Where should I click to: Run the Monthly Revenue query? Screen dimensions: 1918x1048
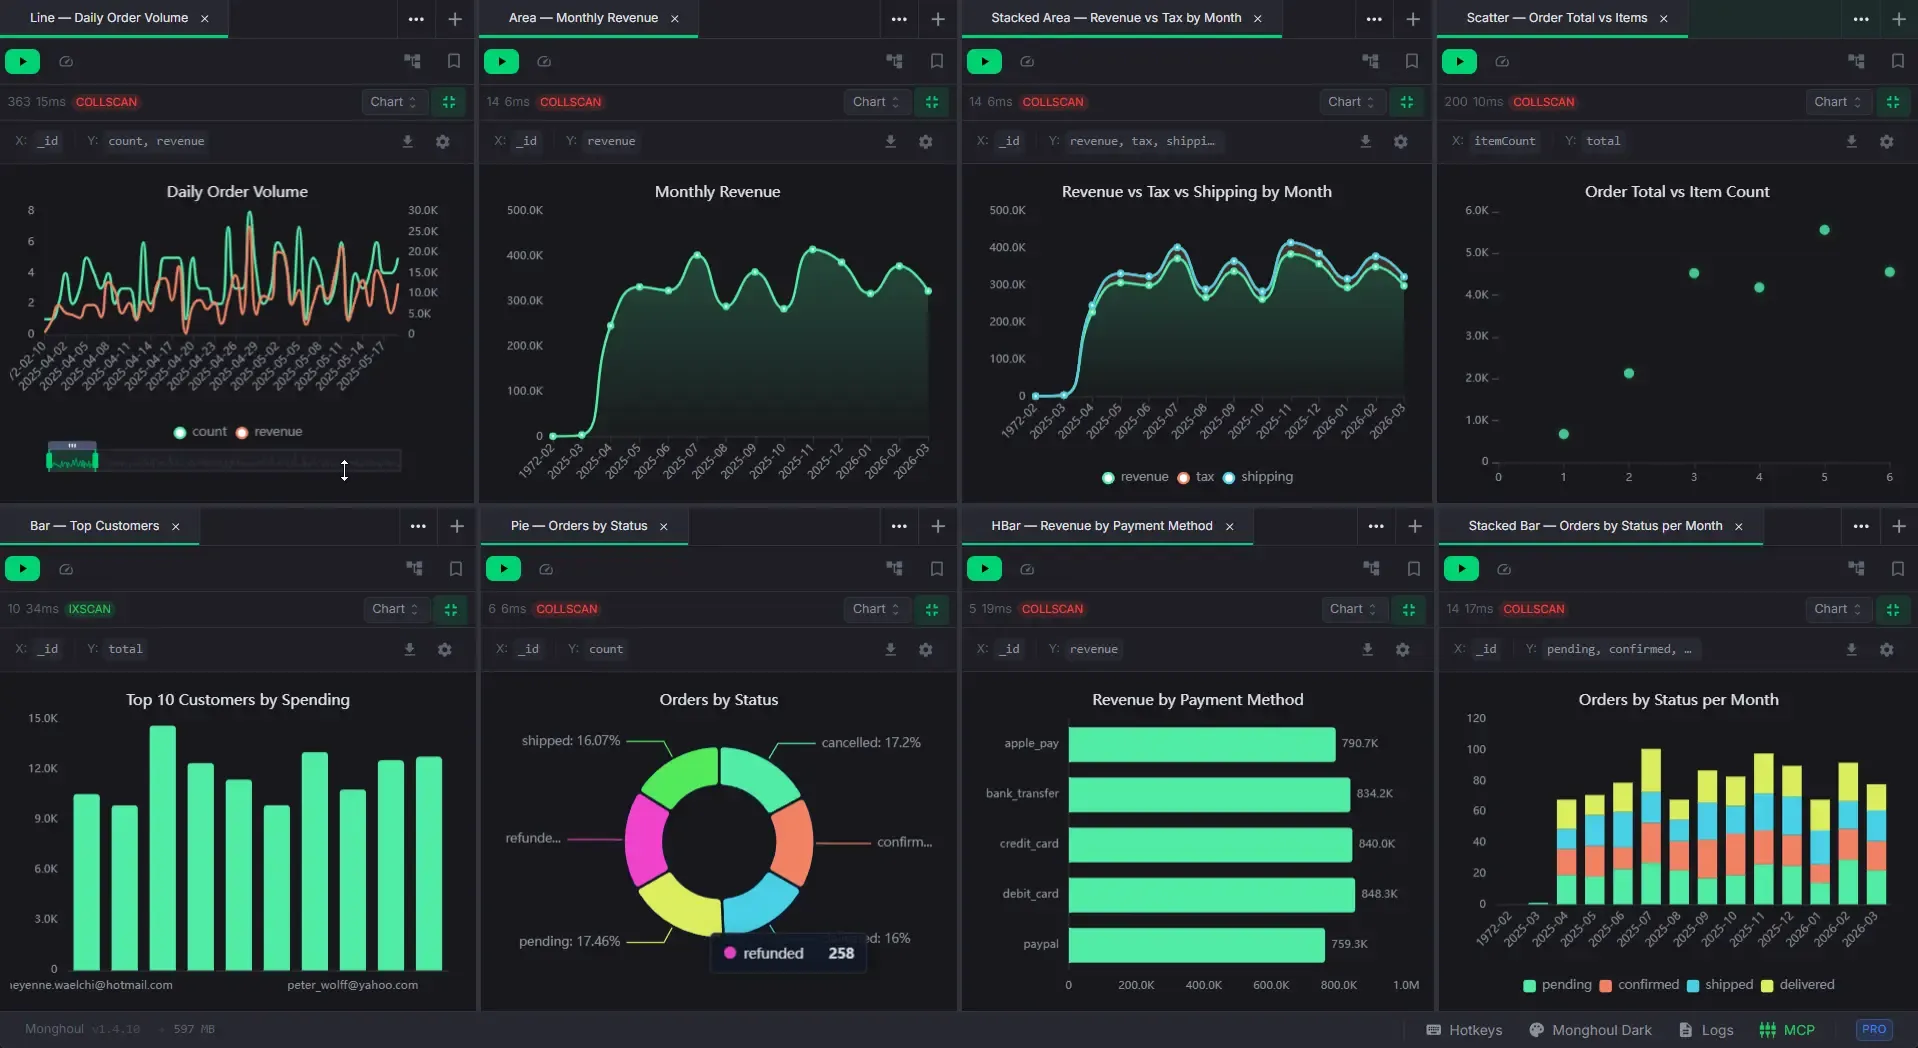coord(501,61)
